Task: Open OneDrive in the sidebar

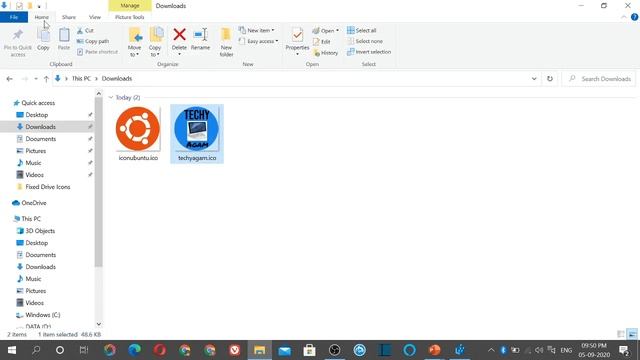Action: pos(33,203)
